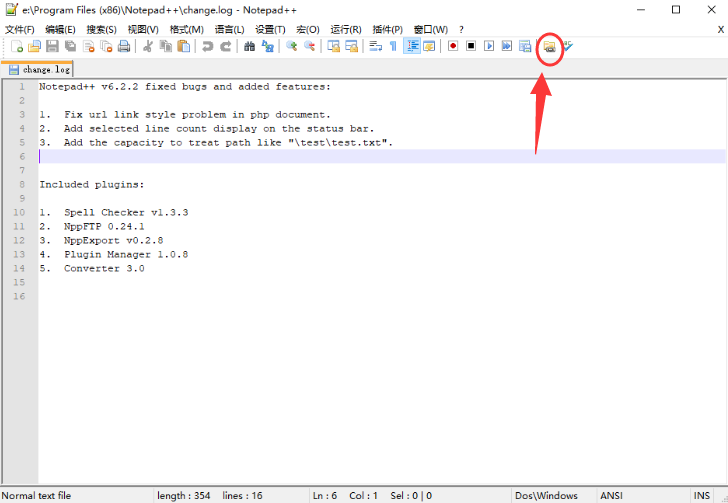Click the Open file folder icon
Viewport: 728px width, 503px height.
(34, 46)
